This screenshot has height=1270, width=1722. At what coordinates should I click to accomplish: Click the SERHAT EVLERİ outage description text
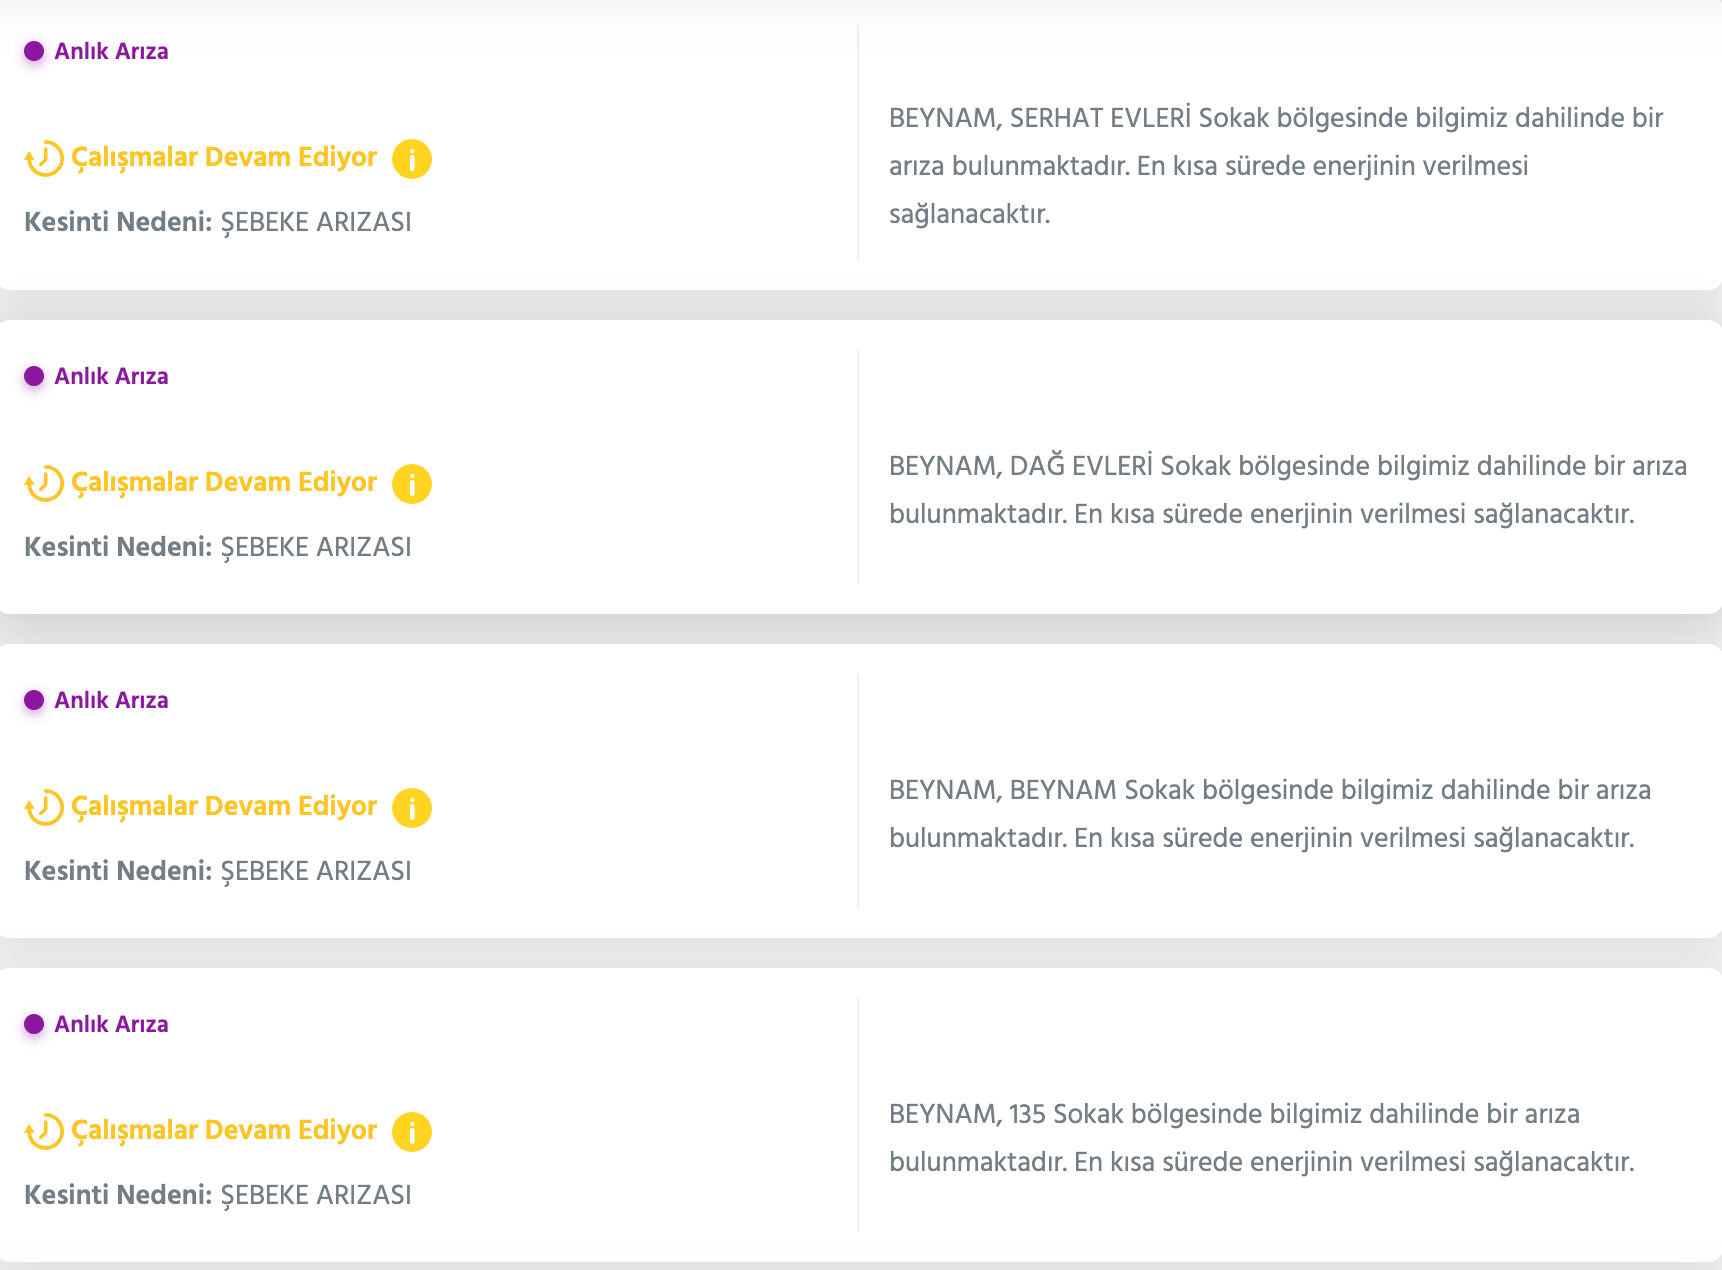1275,166
